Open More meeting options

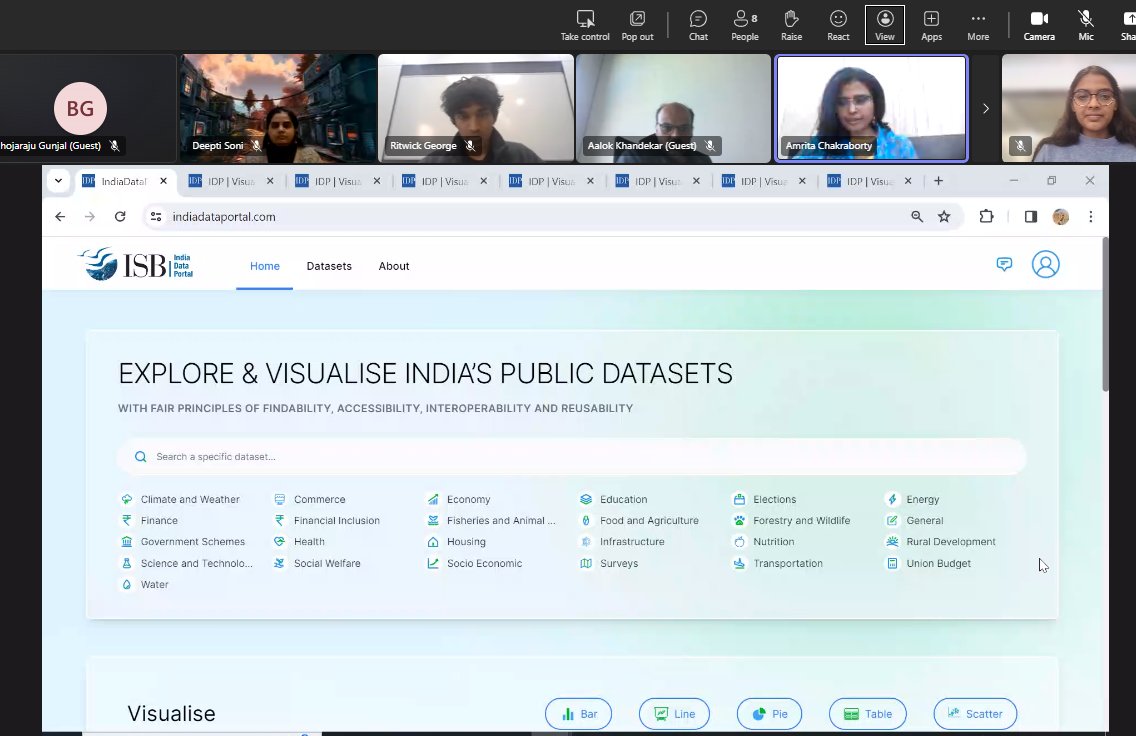[x=978, y=25]
